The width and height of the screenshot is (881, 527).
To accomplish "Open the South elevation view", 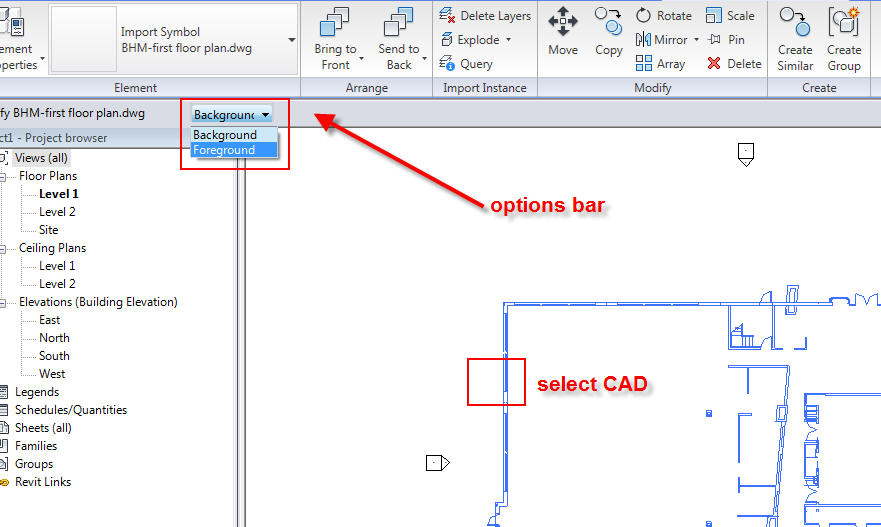I will [54, 356].
